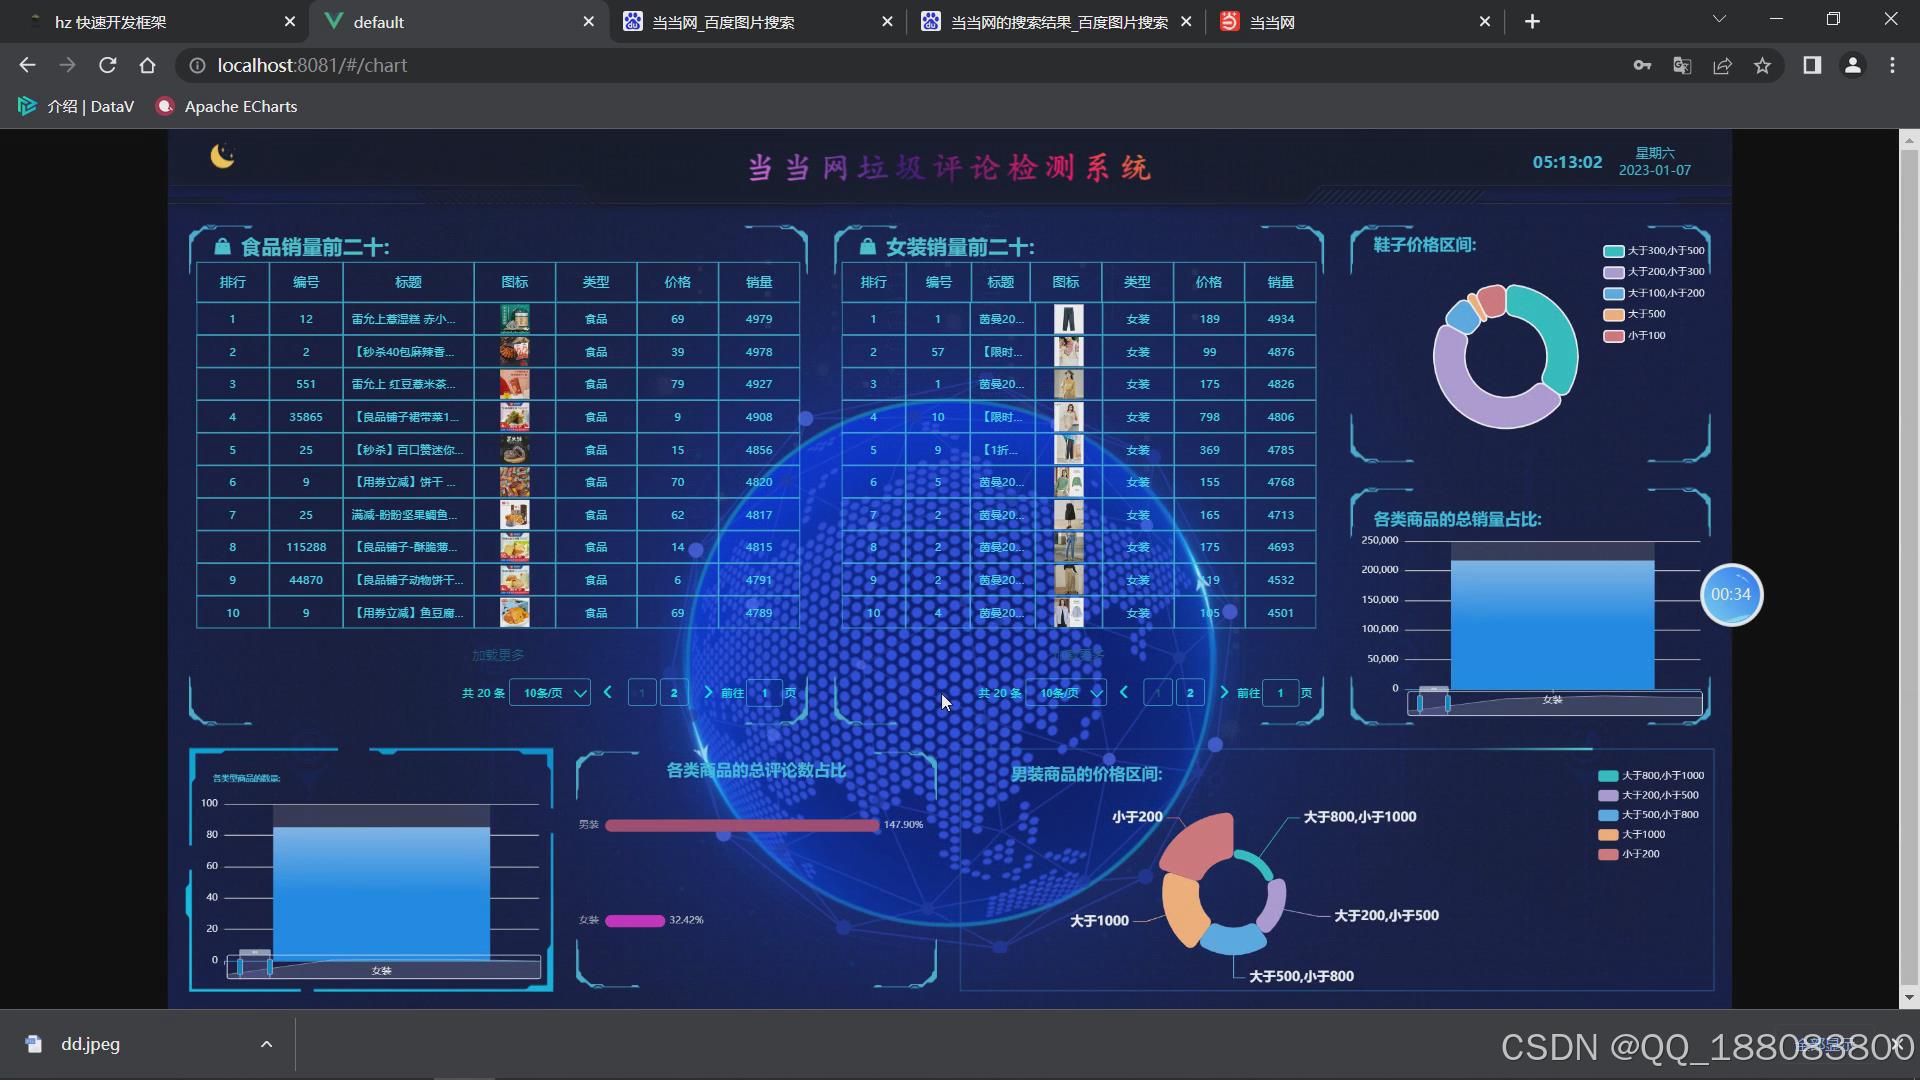Open the saved passwords key icon
The width and height of the screenshot is (1920, 1080).
pyautogui.click(x=1642, y=66)
